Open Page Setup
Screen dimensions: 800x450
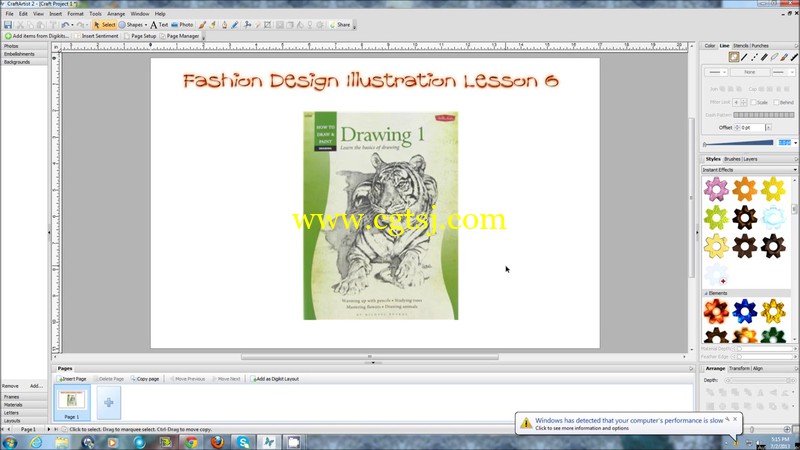pyautogui.click(x=140, y=36)
